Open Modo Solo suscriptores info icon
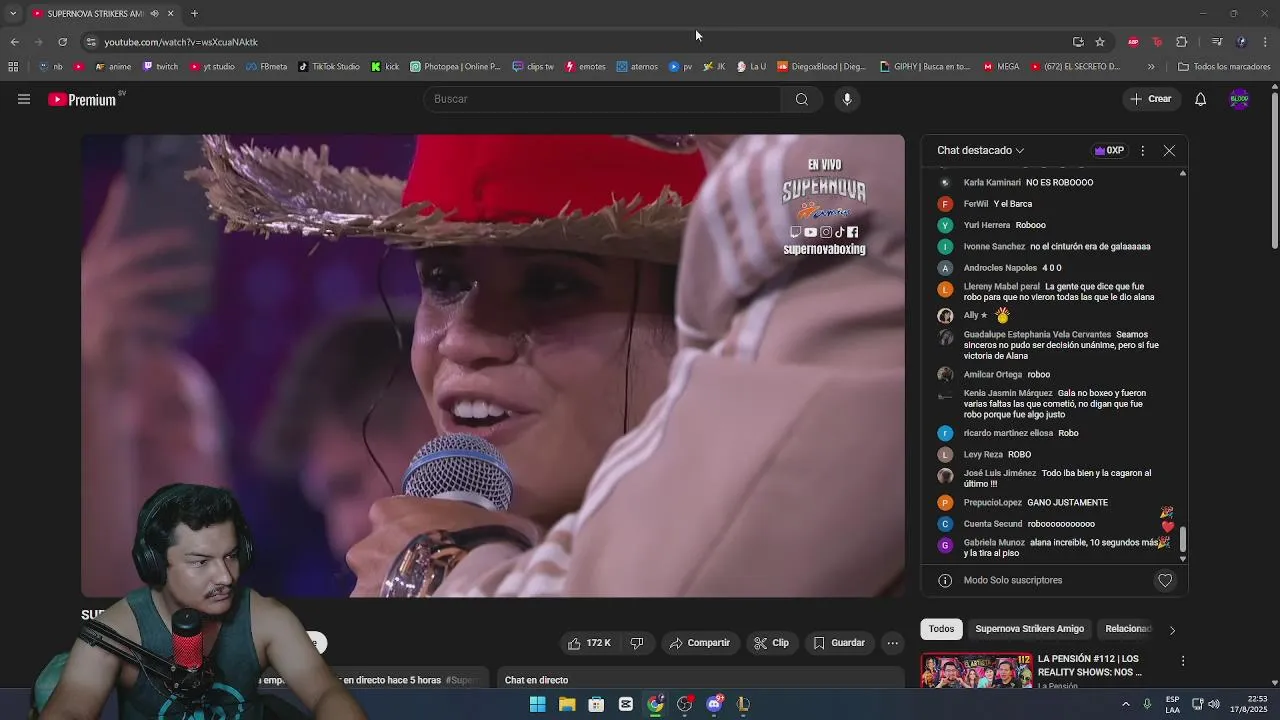Image resolution: width=1280 pixels, height=720 pixels. (945, 580)
